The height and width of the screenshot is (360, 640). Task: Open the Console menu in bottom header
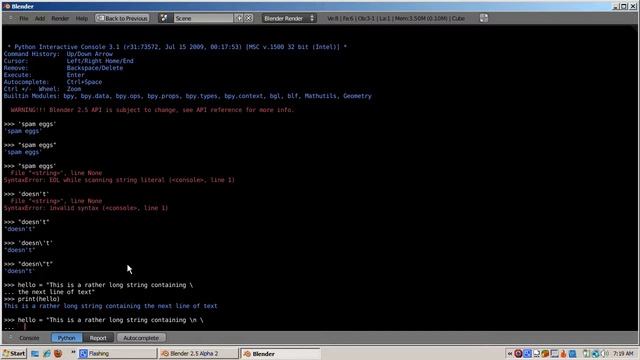(x=29, y=338)
